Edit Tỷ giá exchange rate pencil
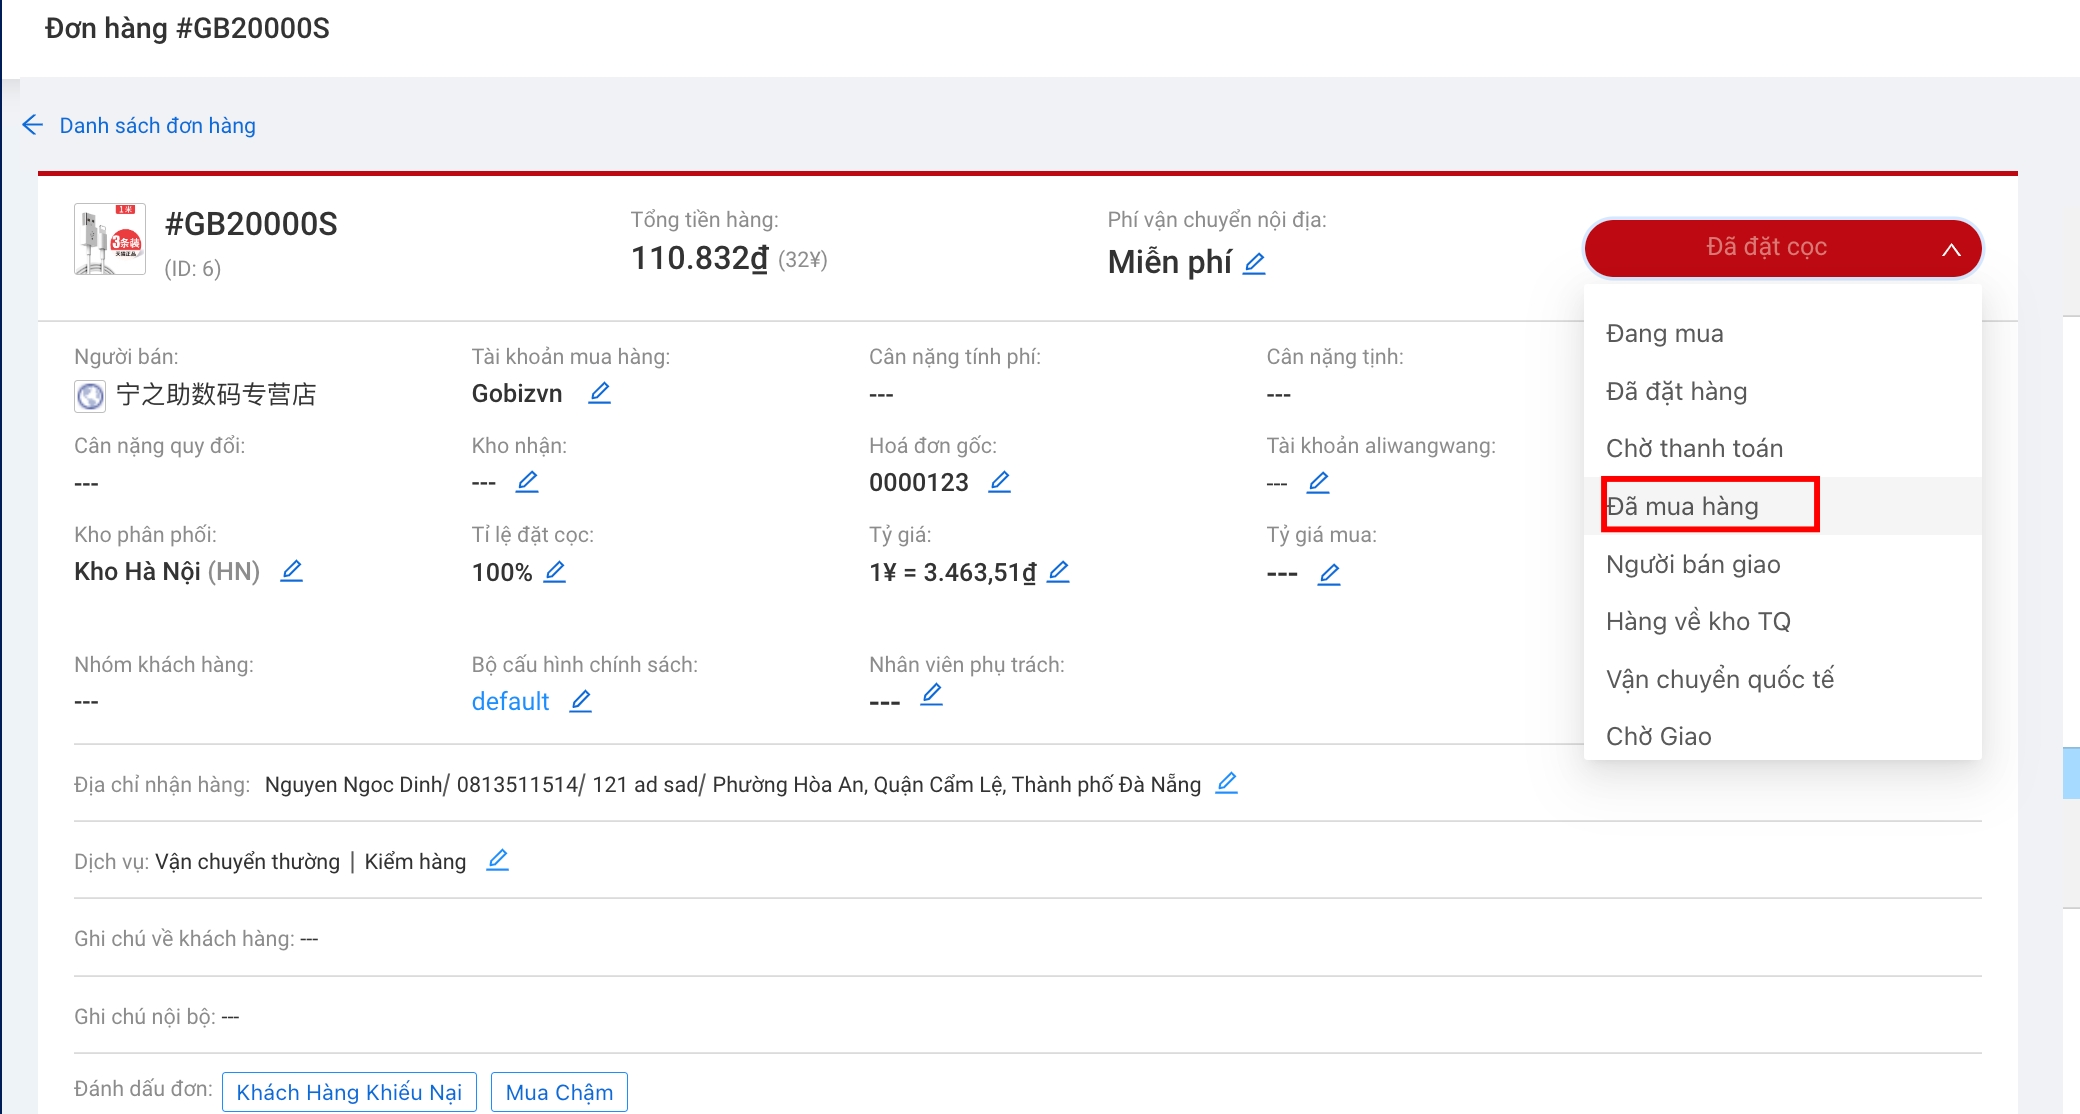This screenshot has height=1114, width=2080. point(1058,572)
